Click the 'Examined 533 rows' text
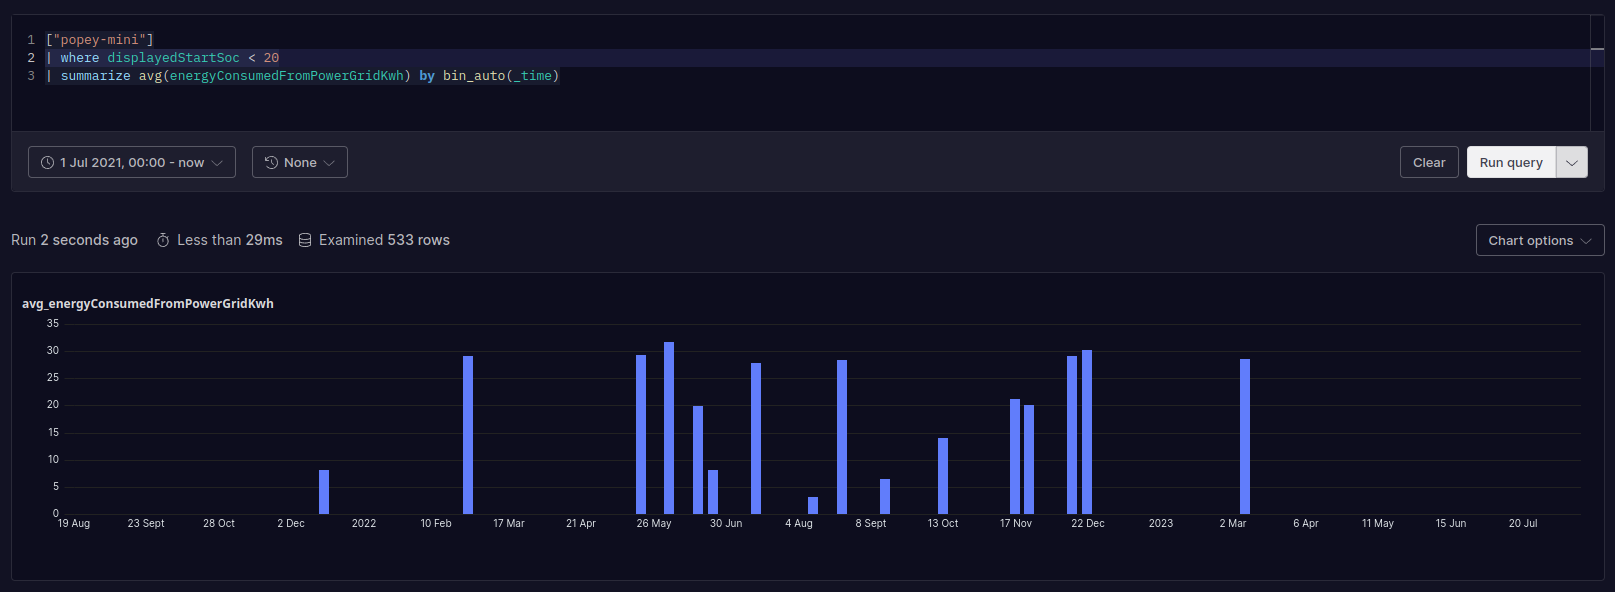Image resolution: width=1615 pixels, height=592 pixels. (x=384, y=240)
